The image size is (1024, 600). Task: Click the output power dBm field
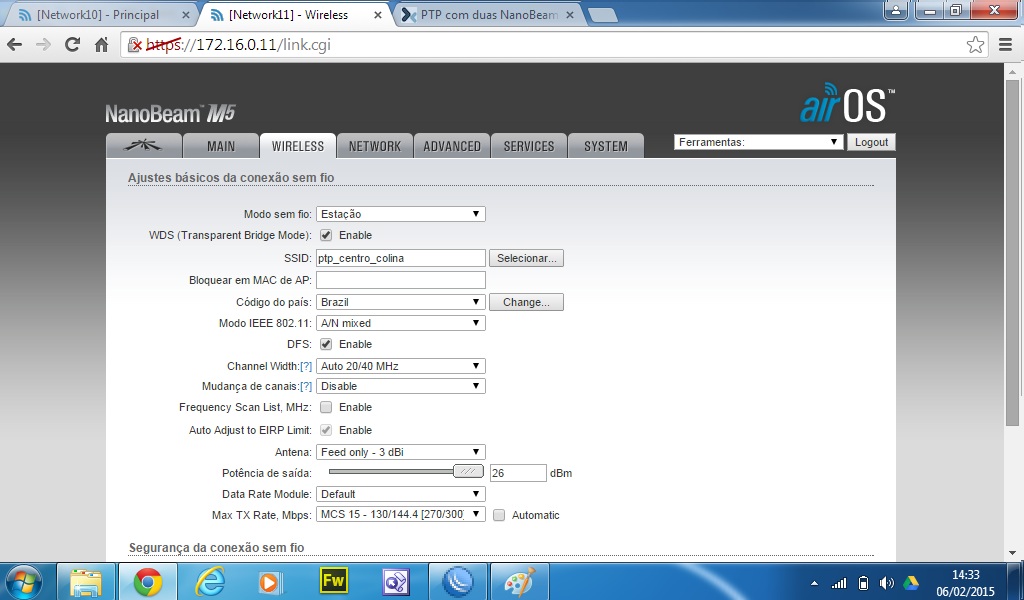pyautogui.click(x=518, y=473)
